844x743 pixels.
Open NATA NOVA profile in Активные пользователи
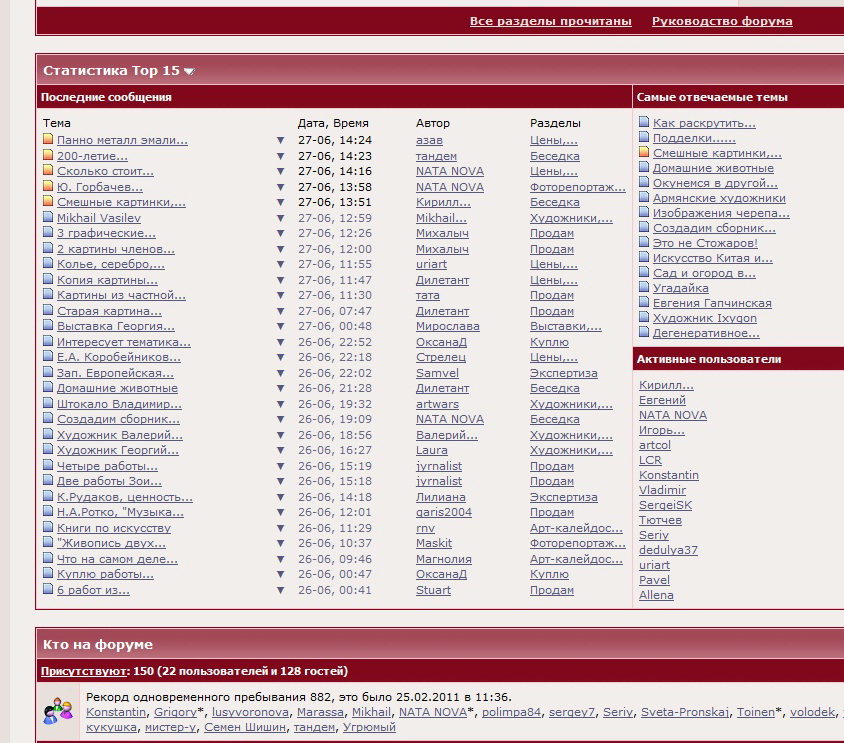click(672, 415)
